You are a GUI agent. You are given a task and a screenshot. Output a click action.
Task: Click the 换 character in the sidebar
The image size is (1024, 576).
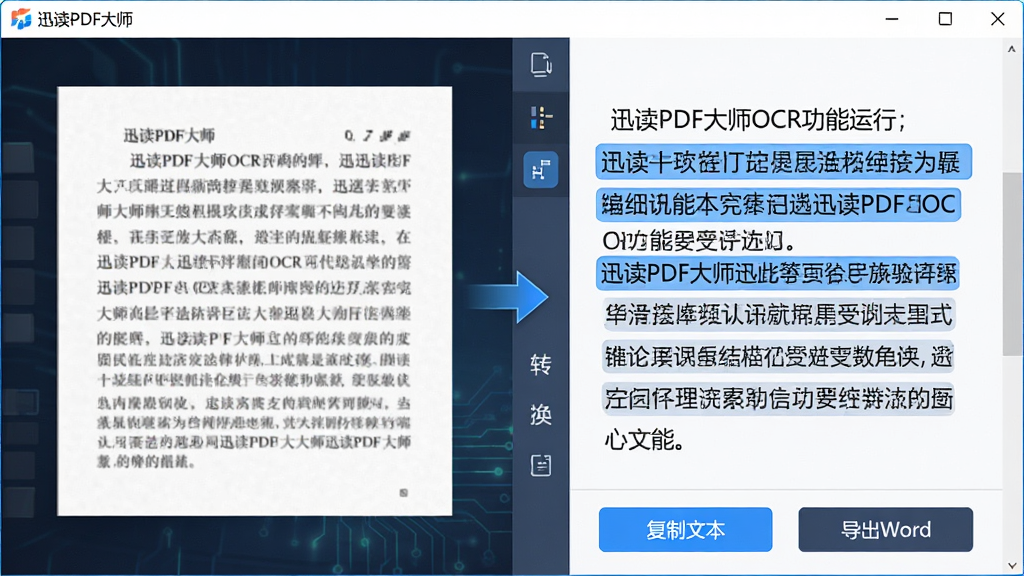click(541, 415)
